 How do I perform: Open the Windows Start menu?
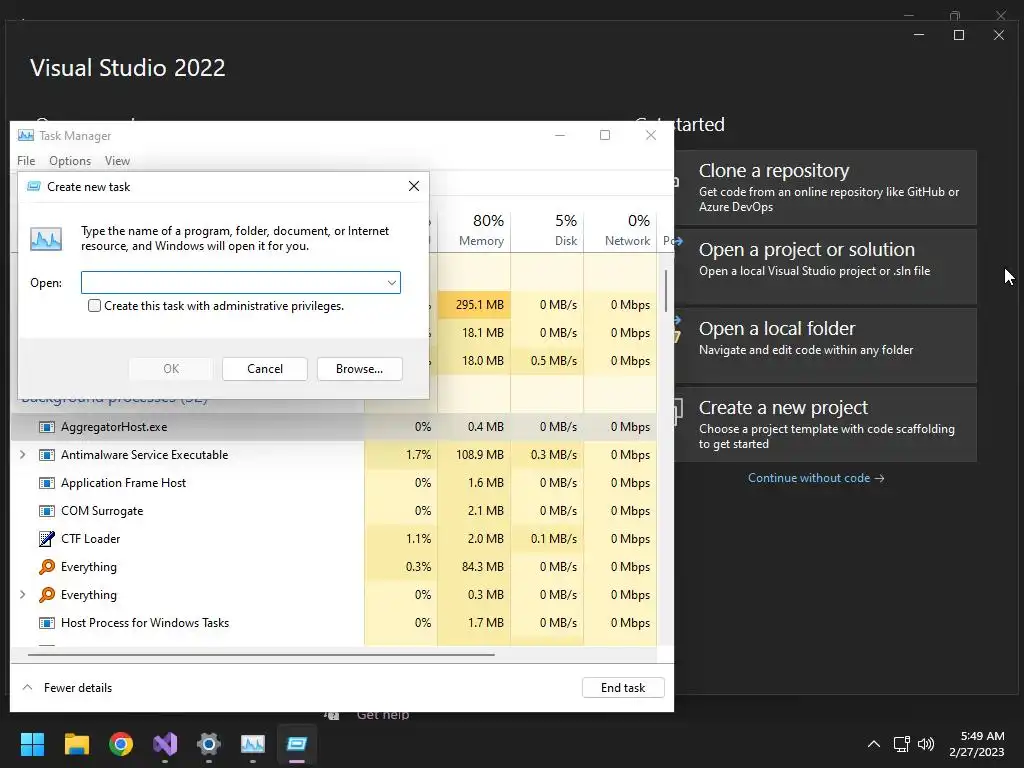click(x=32, y=744)
